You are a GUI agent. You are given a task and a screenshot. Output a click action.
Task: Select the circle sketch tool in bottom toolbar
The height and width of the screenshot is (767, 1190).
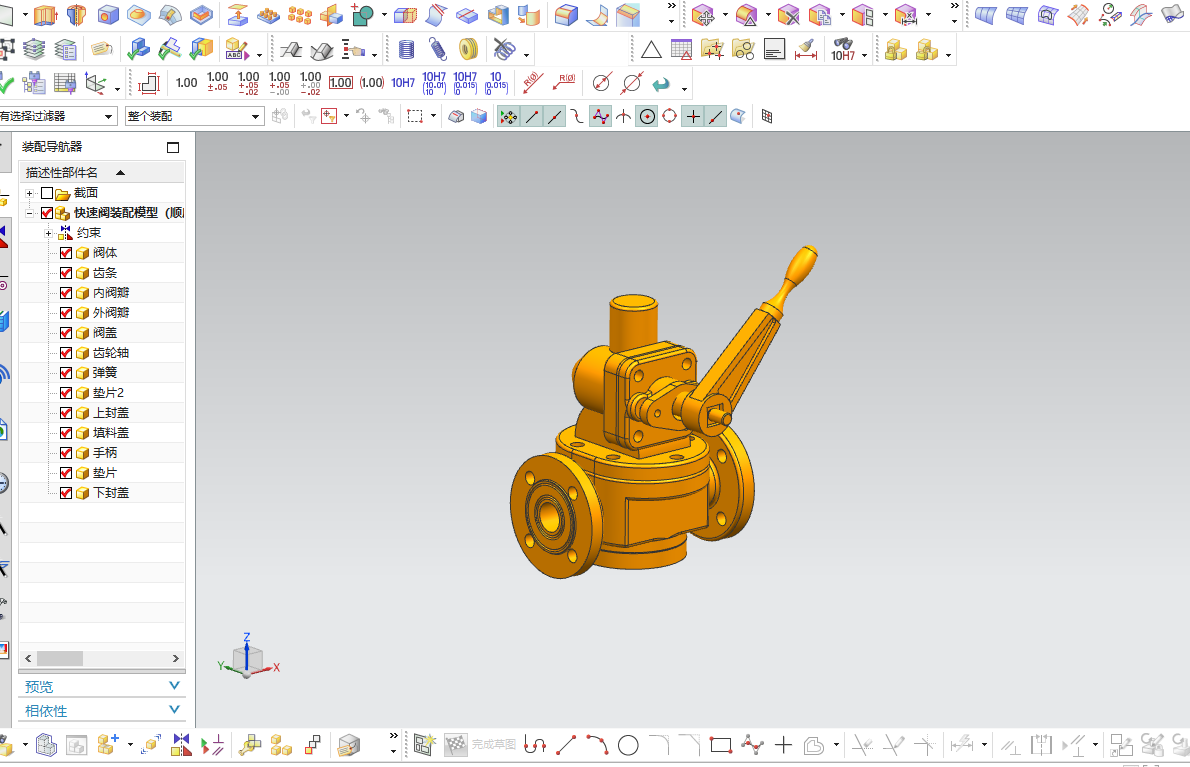pos(628,745)
